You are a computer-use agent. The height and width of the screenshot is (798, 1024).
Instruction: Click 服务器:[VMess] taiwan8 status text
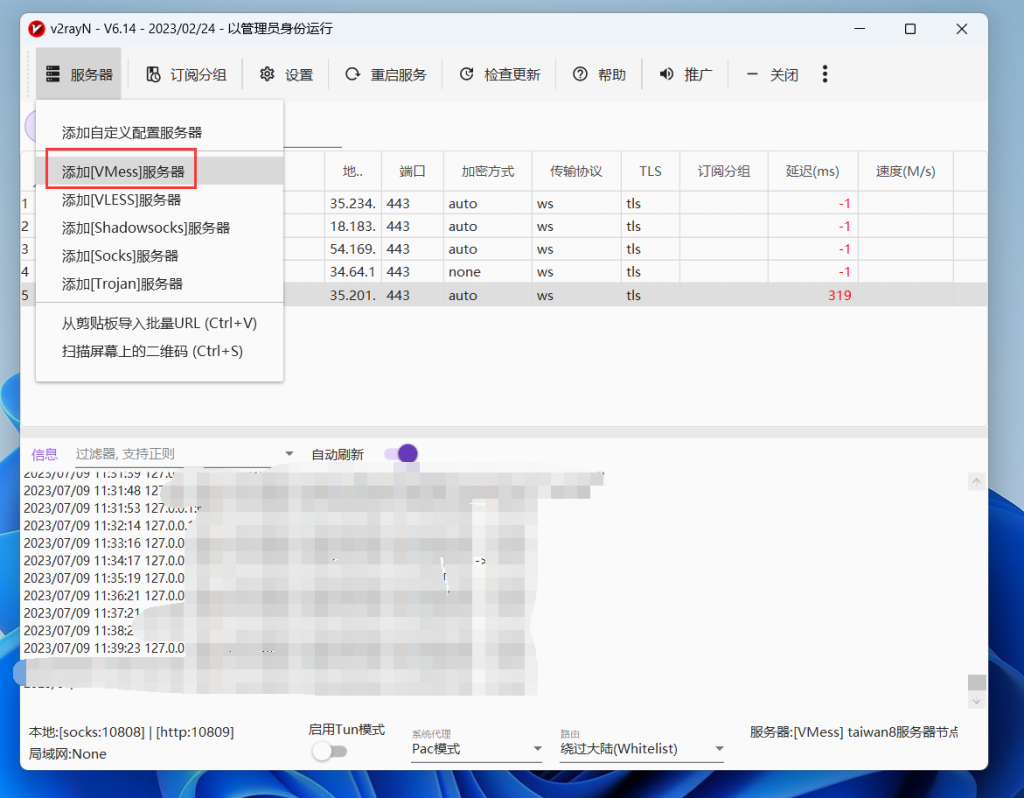[854, 732]
